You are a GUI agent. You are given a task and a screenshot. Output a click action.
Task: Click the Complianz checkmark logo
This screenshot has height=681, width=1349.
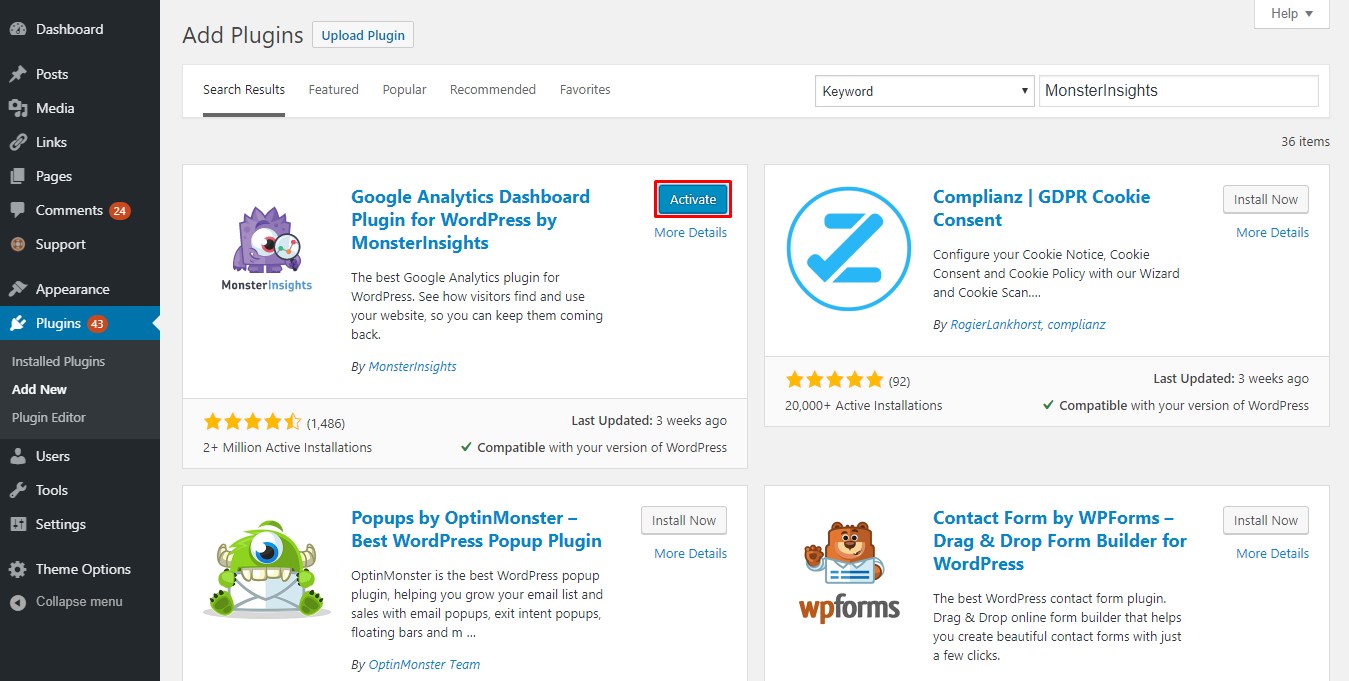[849, 248]
